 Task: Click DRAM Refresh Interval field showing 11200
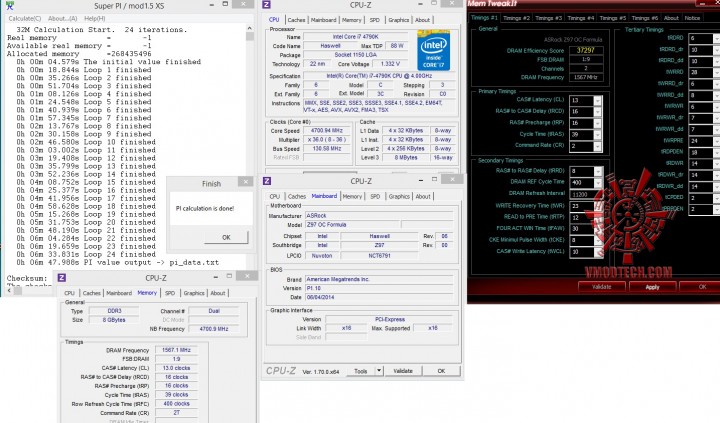(x=586, y=194)
